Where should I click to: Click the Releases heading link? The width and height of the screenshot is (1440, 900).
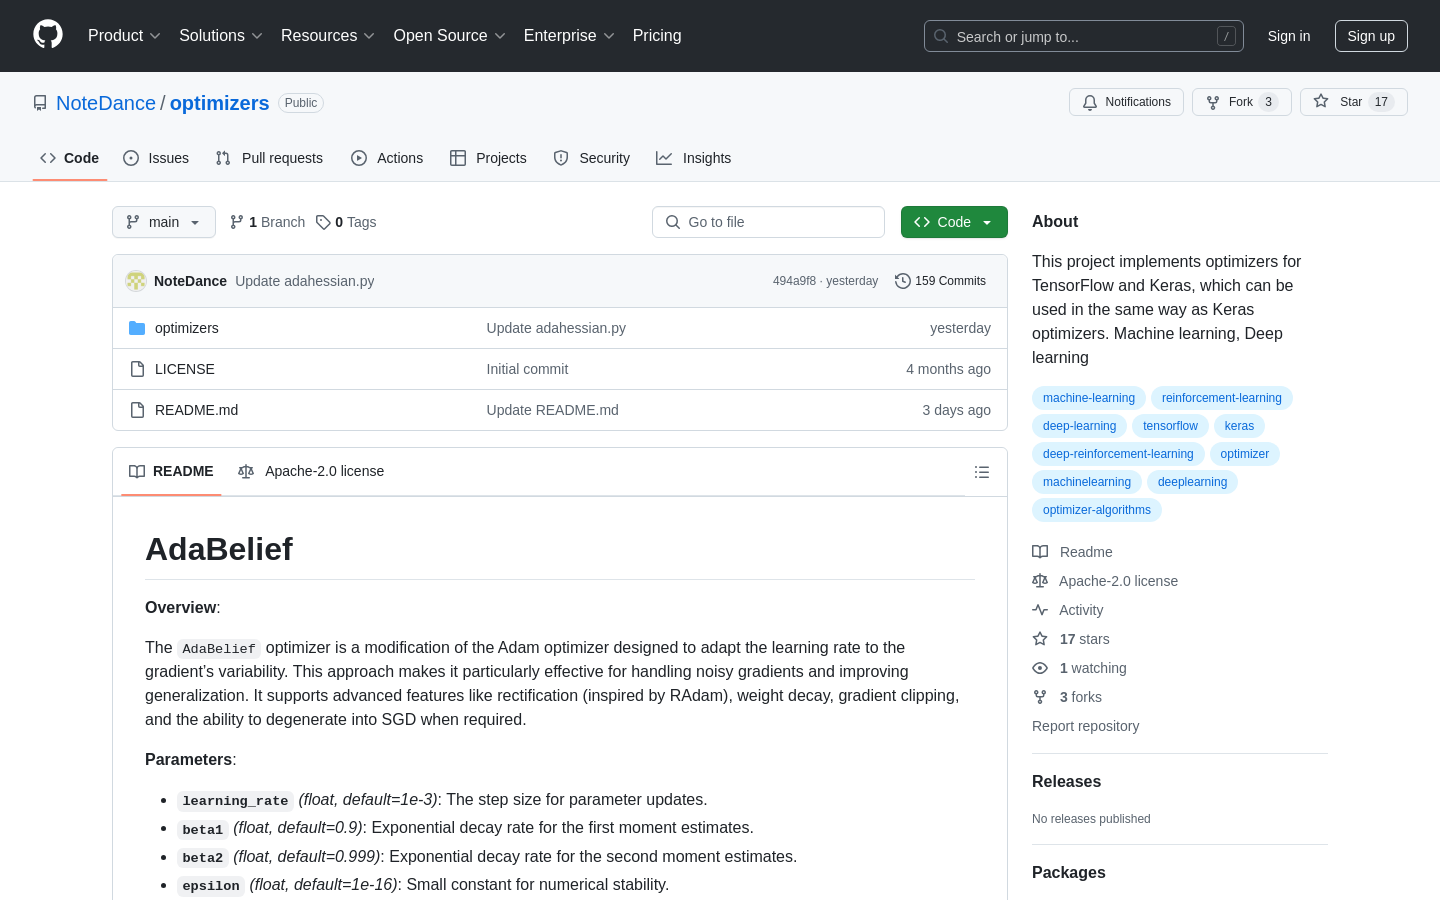[1066, 782]
